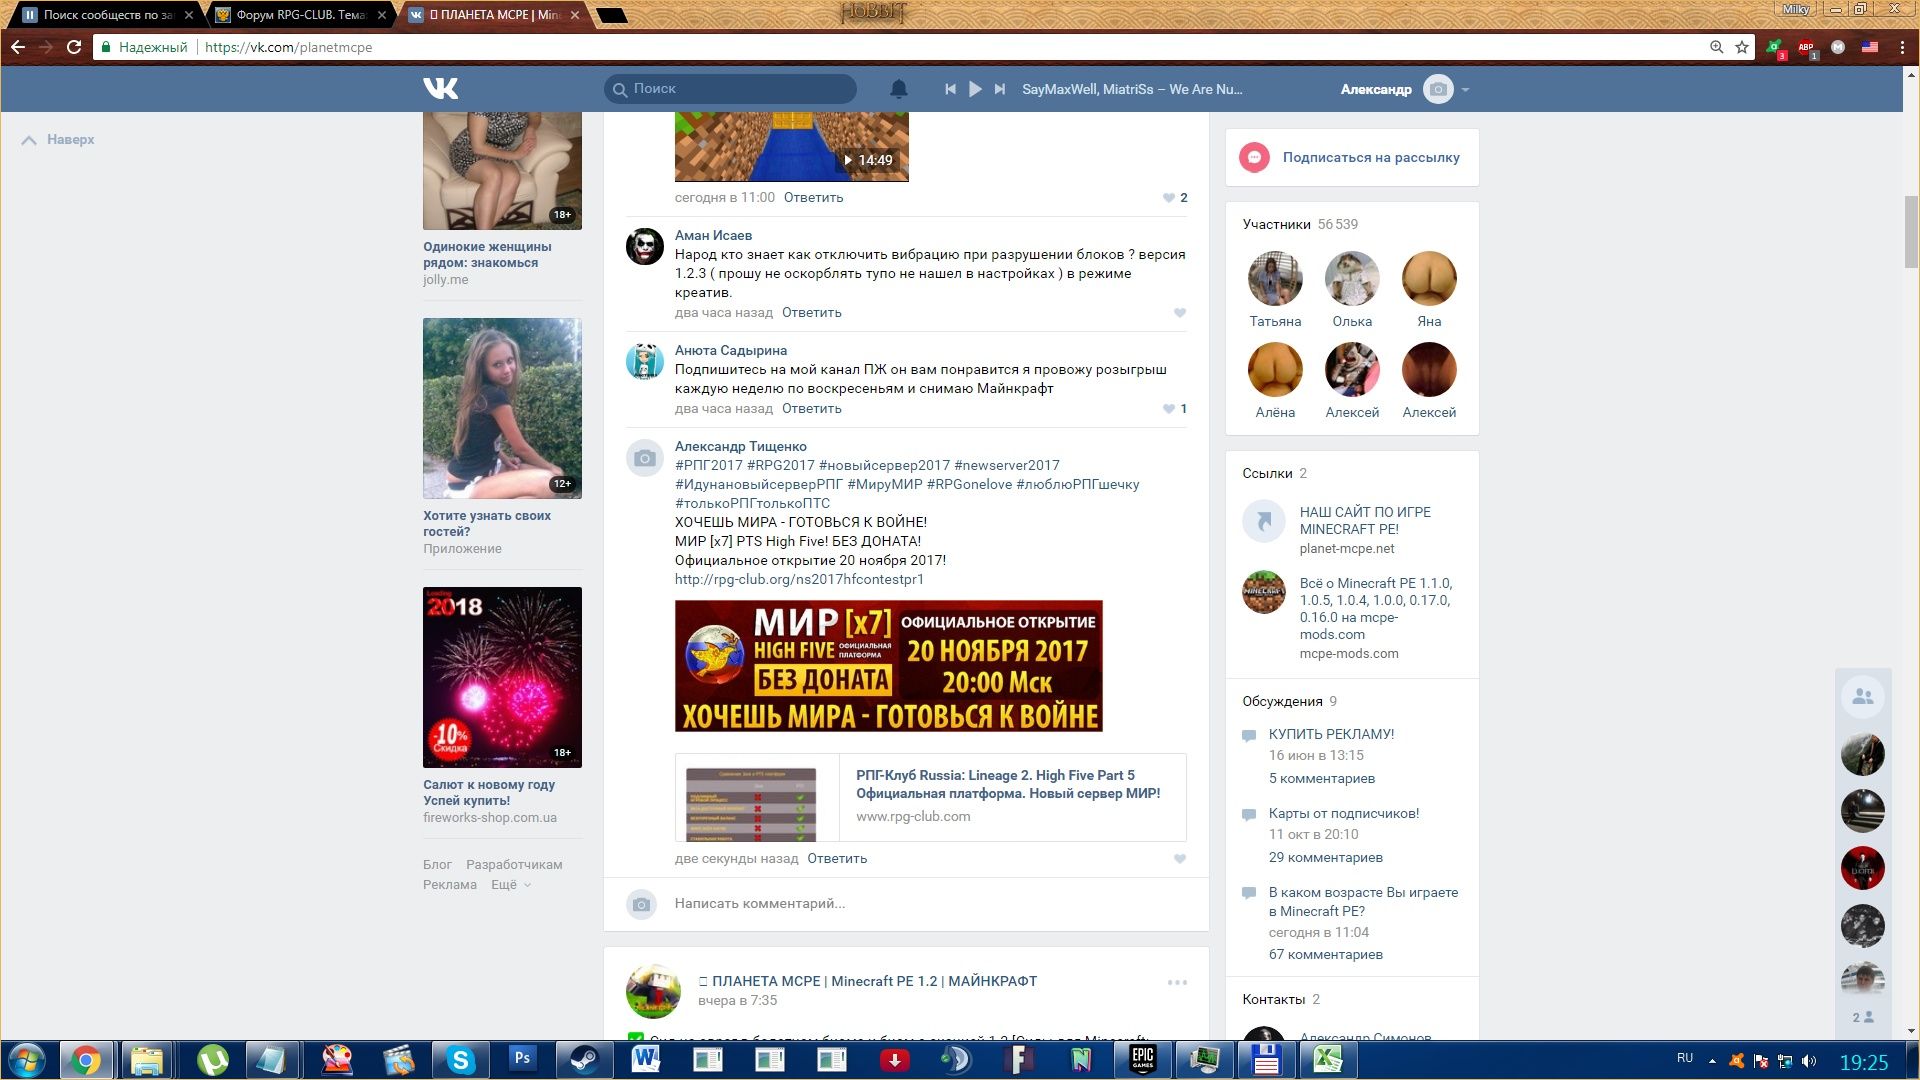Viewport: 1920px width, 1080px height.
Task: Click the AdBlock extension icon
Action: point(1806,47)
